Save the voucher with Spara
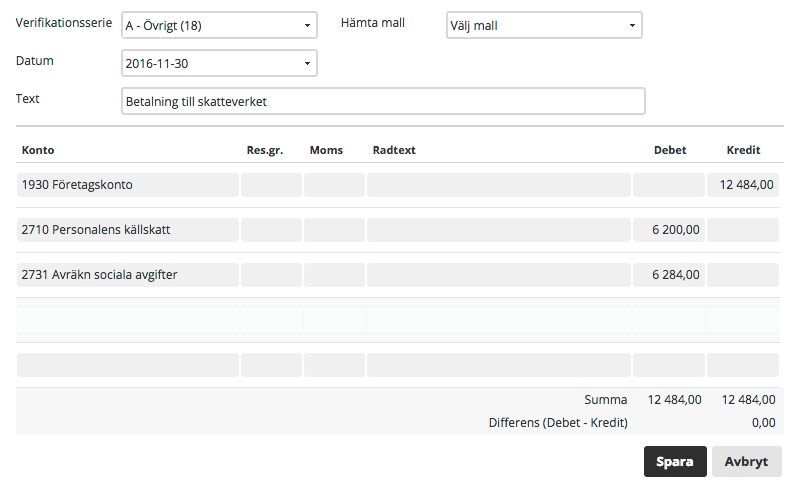The height and width of the screenshot is (487, 792). 675,461
